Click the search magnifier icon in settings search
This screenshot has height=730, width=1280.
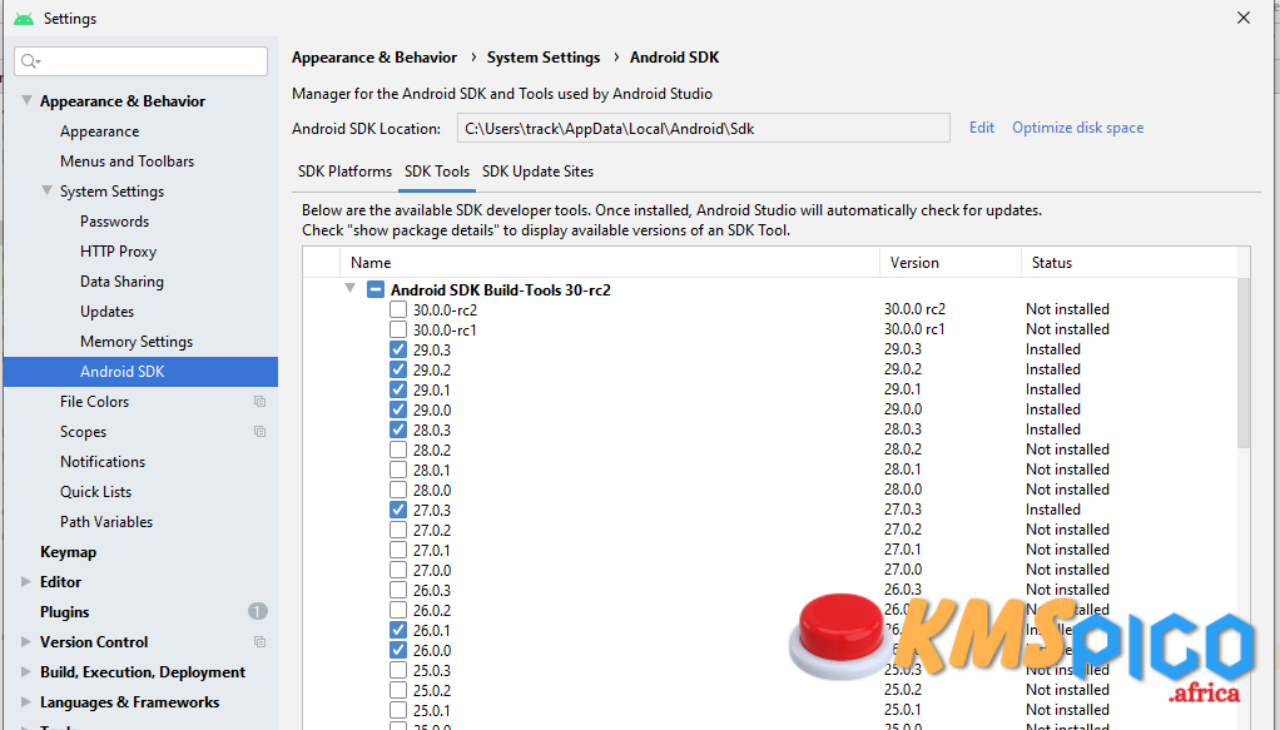(29, 61)
